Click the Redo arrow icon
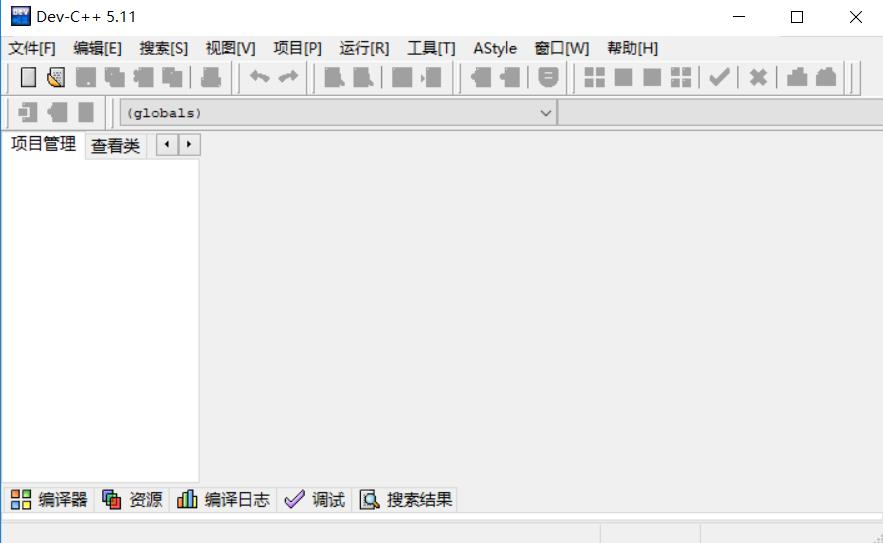This screenshot has height=543, width=883. tap(288, 77)
